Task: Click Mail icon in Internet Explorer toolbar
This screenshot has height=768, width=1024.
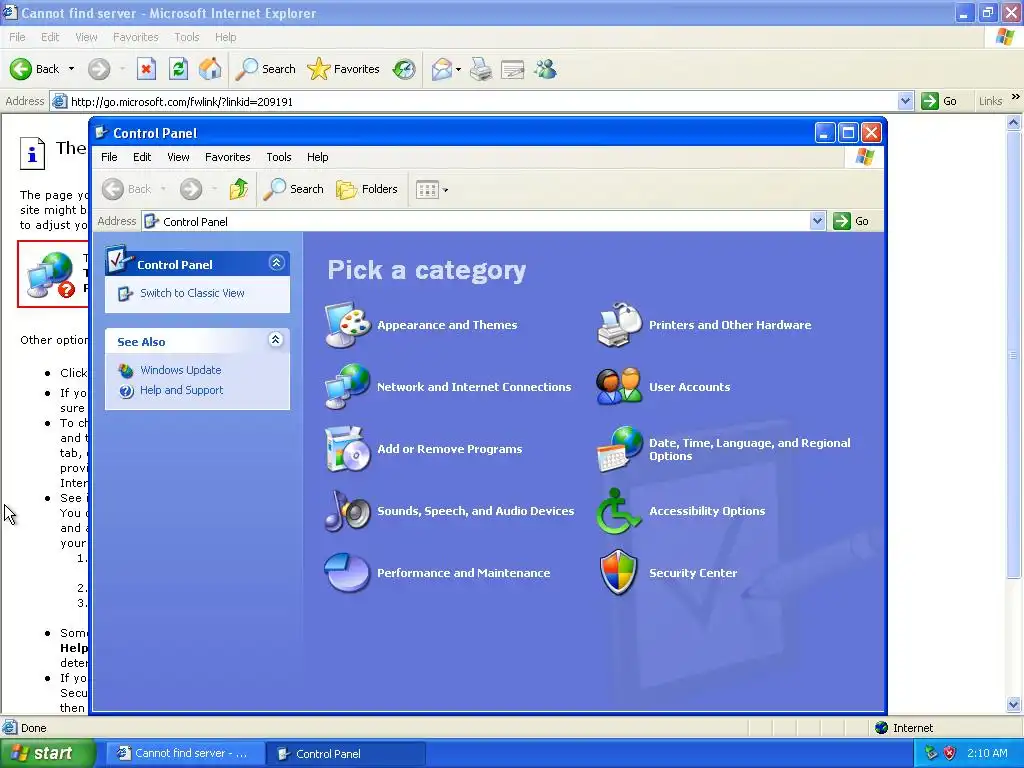Action: (x=442, y=69)
